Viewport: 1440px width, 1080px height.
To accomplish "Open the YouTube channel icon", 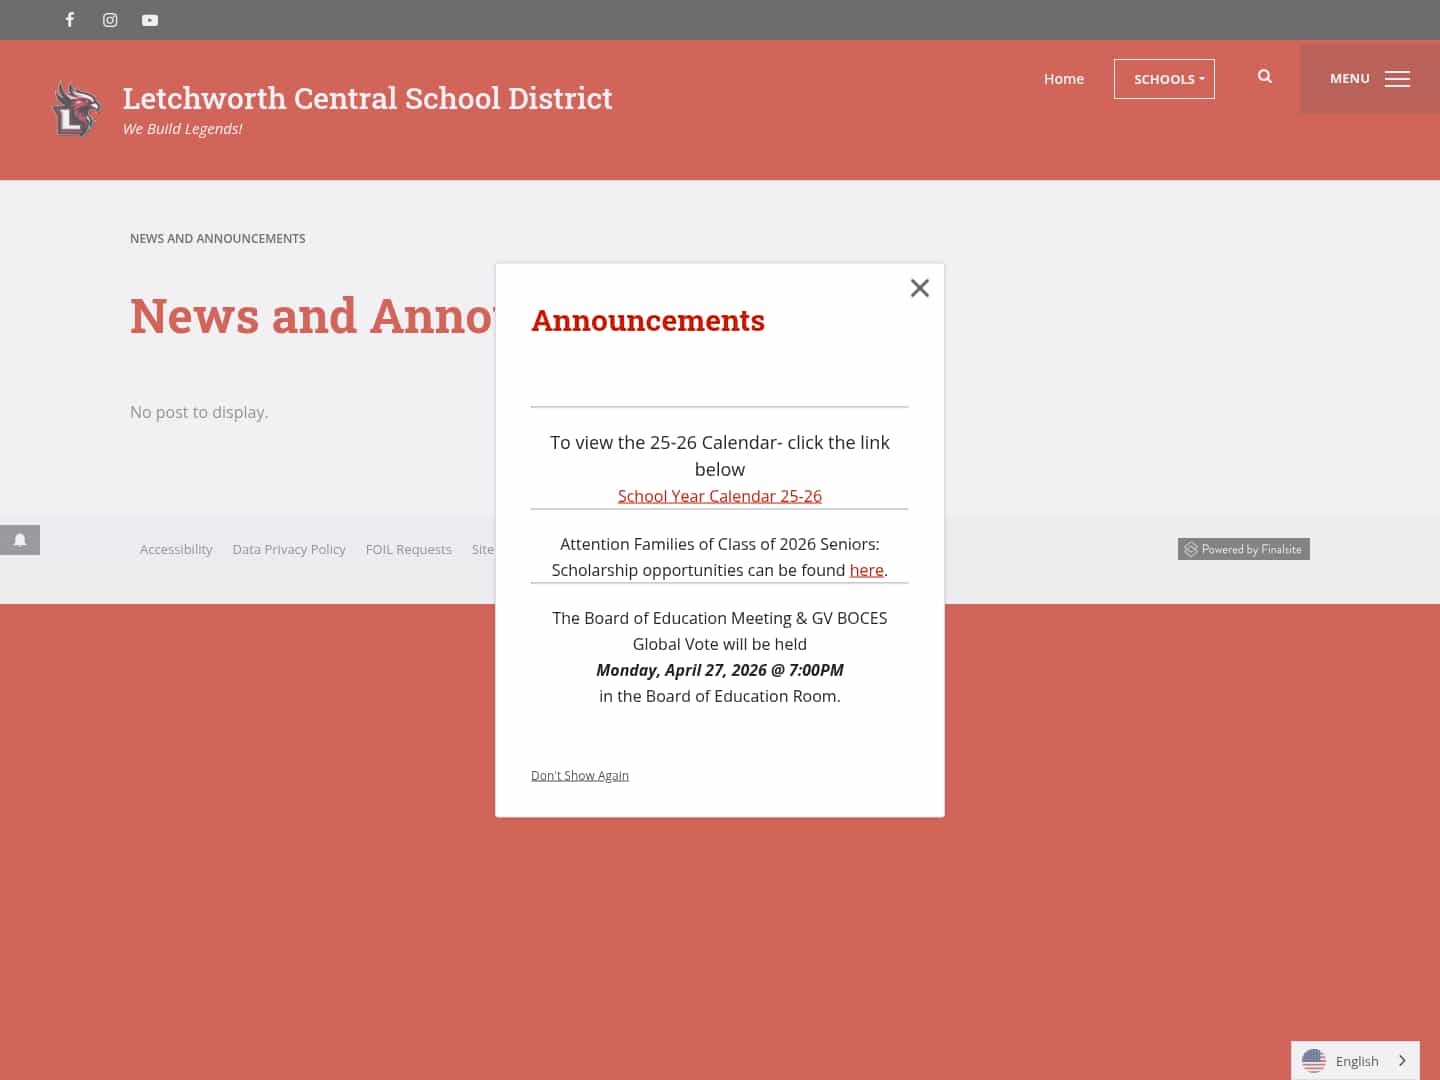I will point(149,20).
